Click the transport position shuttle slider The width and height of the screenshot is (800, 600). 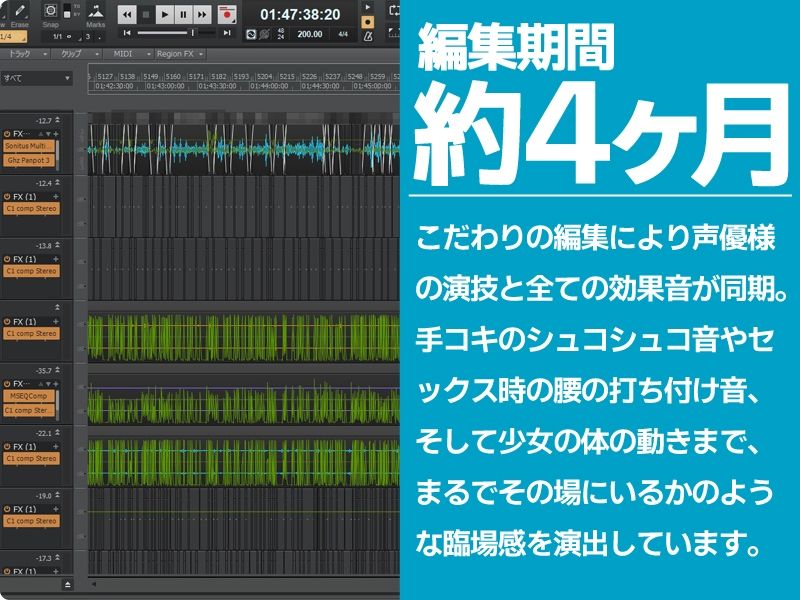point(194,32)
